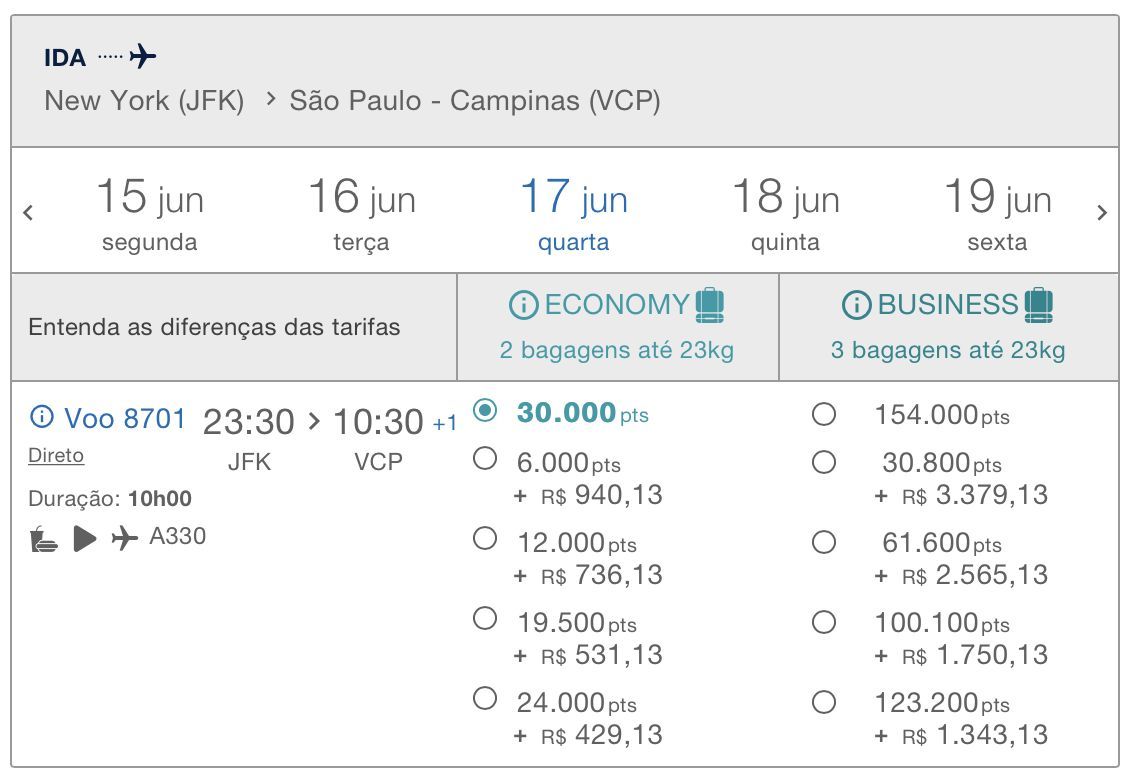Viewport: 1128px width, 780px height.
Task: Open Entenda as diferenças das tarifas
Action: 214,327
